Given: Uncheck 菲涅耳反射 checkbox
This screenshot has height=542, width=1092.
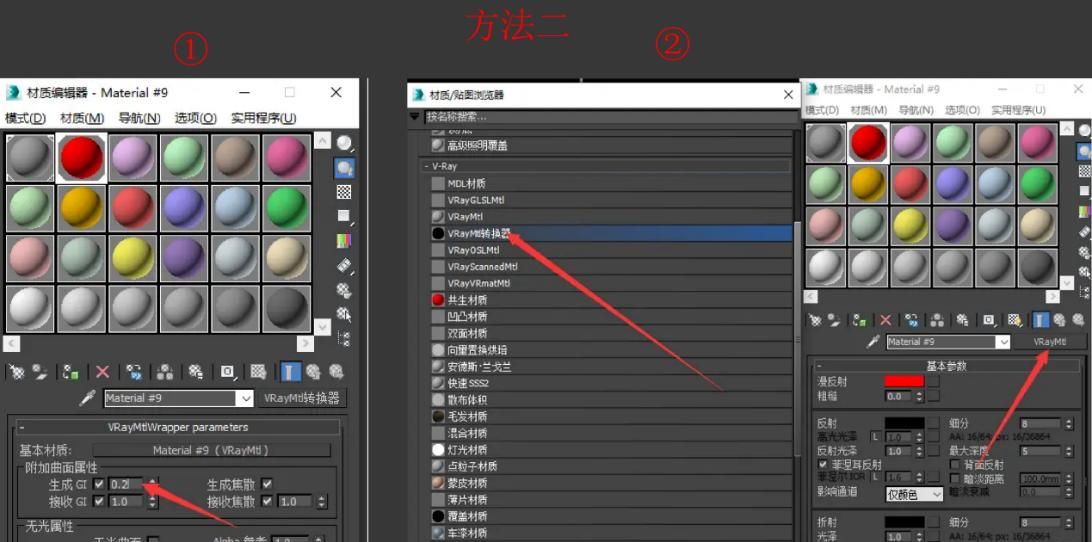Looking at the screenshot, I should point(824,464).
